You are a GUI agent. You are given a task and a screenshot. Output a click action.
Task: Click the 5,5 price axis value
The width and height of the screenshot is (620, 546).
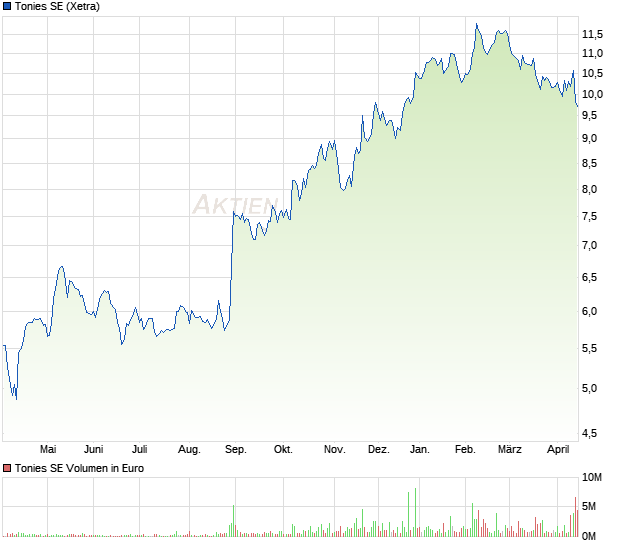coord(590,348)
